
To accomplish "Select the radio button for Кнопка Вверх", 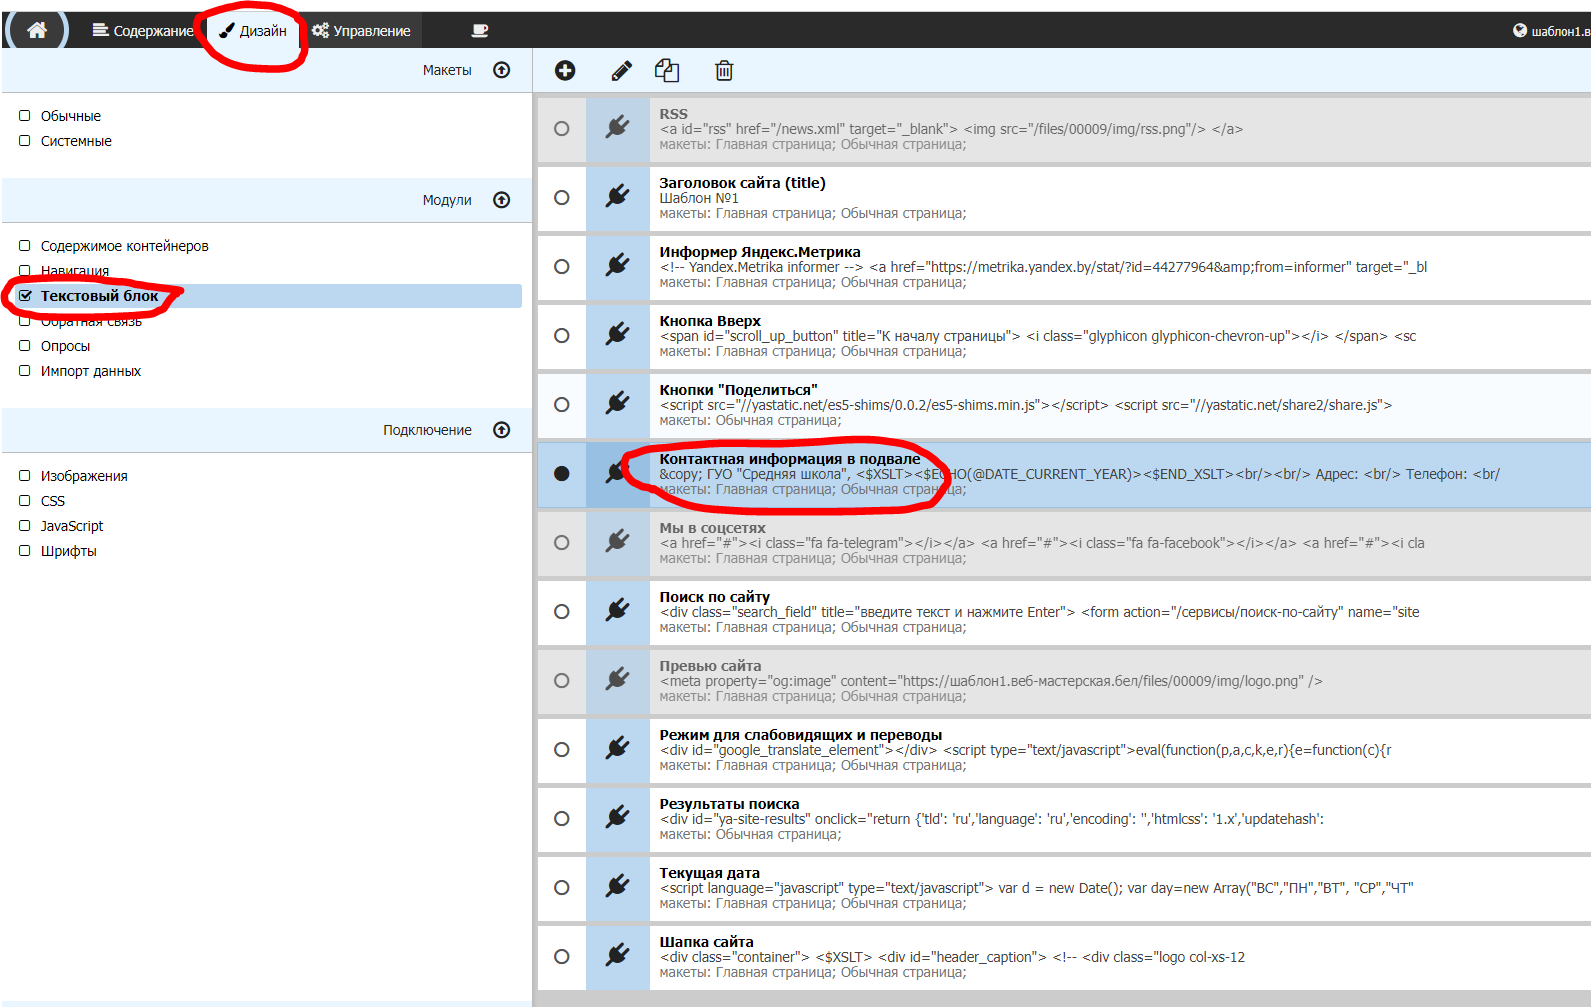I will (x=562, y=336).
